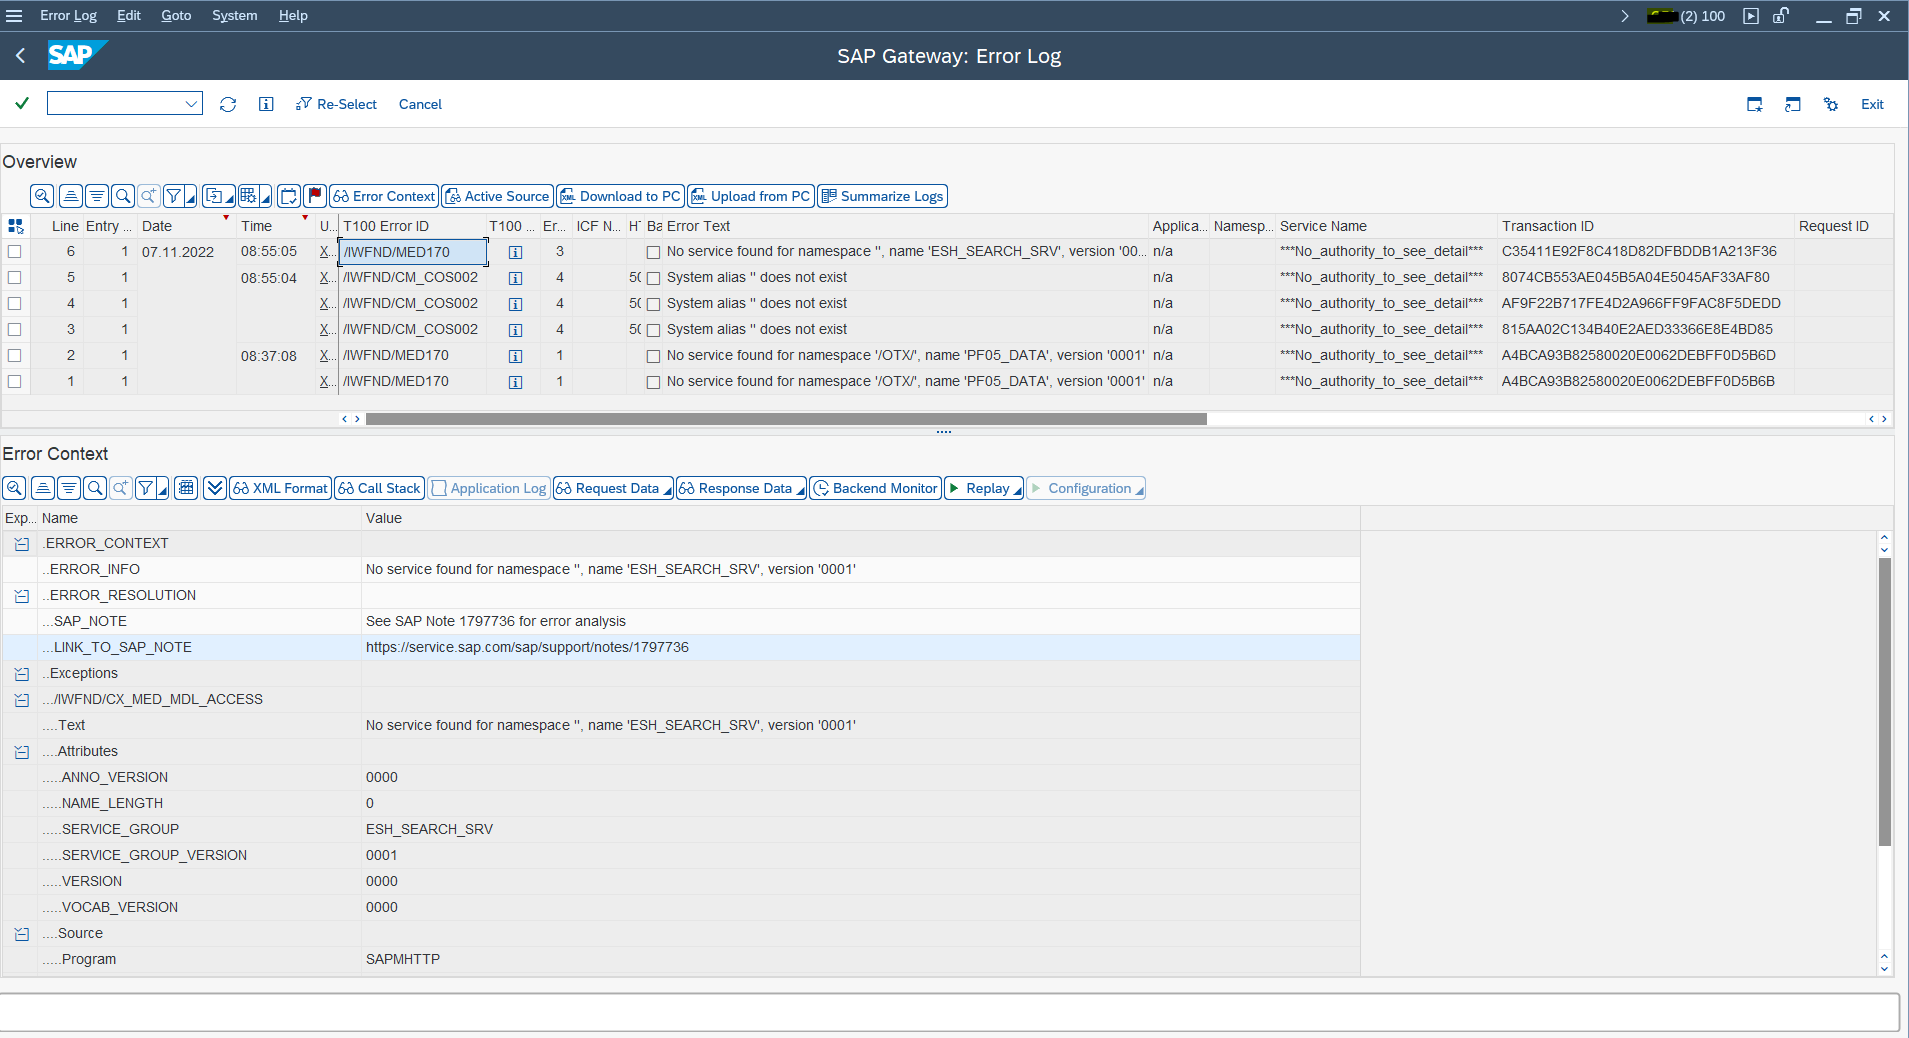Click the grid icon in Error Context toolbar

(x=186, y=488)
